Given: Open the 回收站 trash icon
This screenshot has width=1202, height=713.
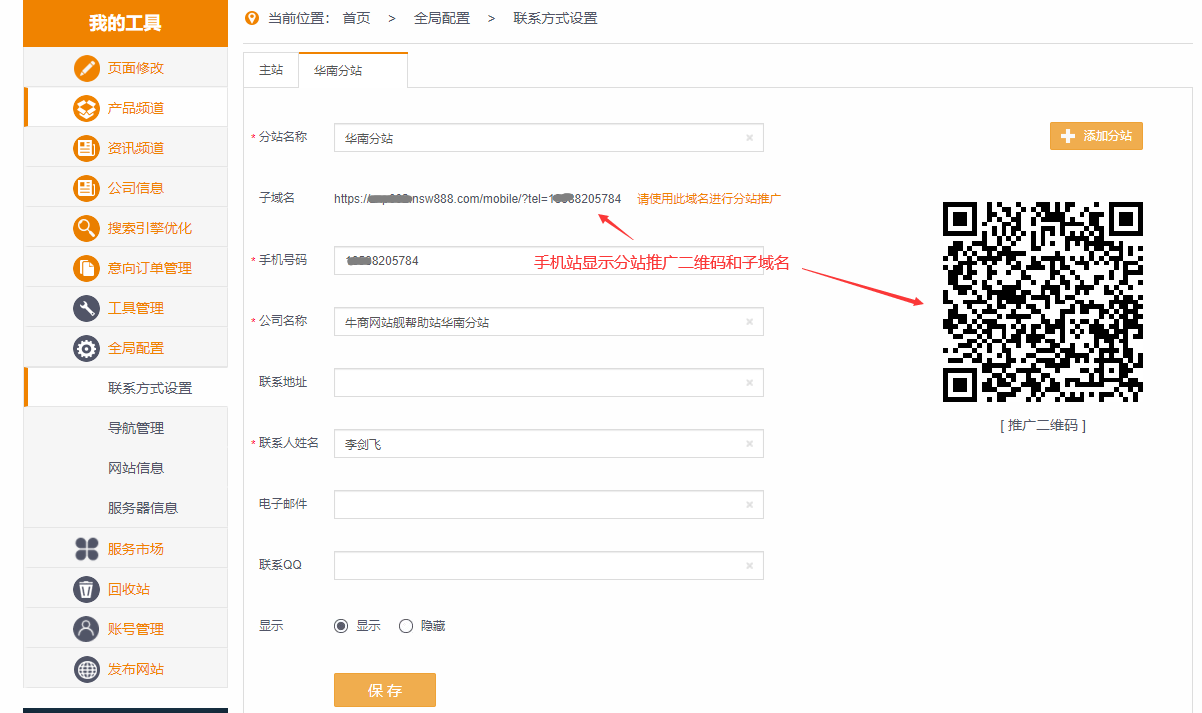Looking at the screenshot, I should (87, 589).
